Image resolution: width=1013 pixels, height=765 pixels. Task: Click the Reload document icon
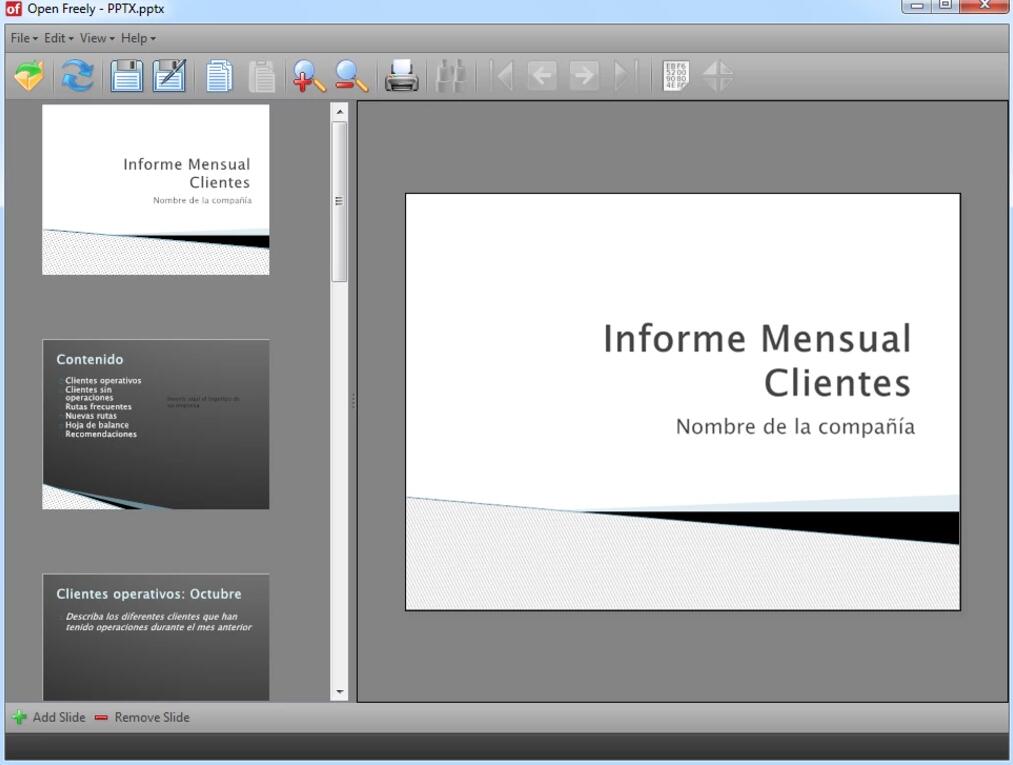pyautogui.click(x=78, y=76)
